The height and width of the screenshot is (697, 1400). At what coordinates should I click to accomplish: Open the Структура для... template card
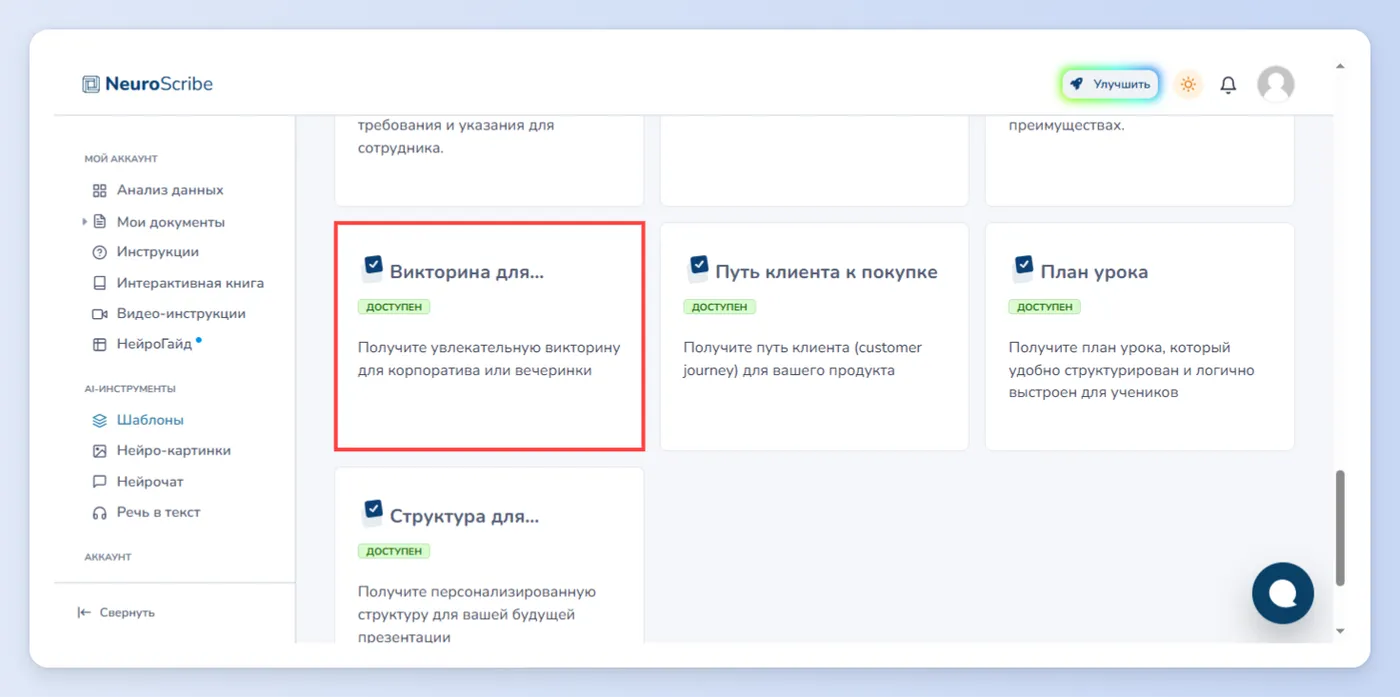click(x=489, y=555)
